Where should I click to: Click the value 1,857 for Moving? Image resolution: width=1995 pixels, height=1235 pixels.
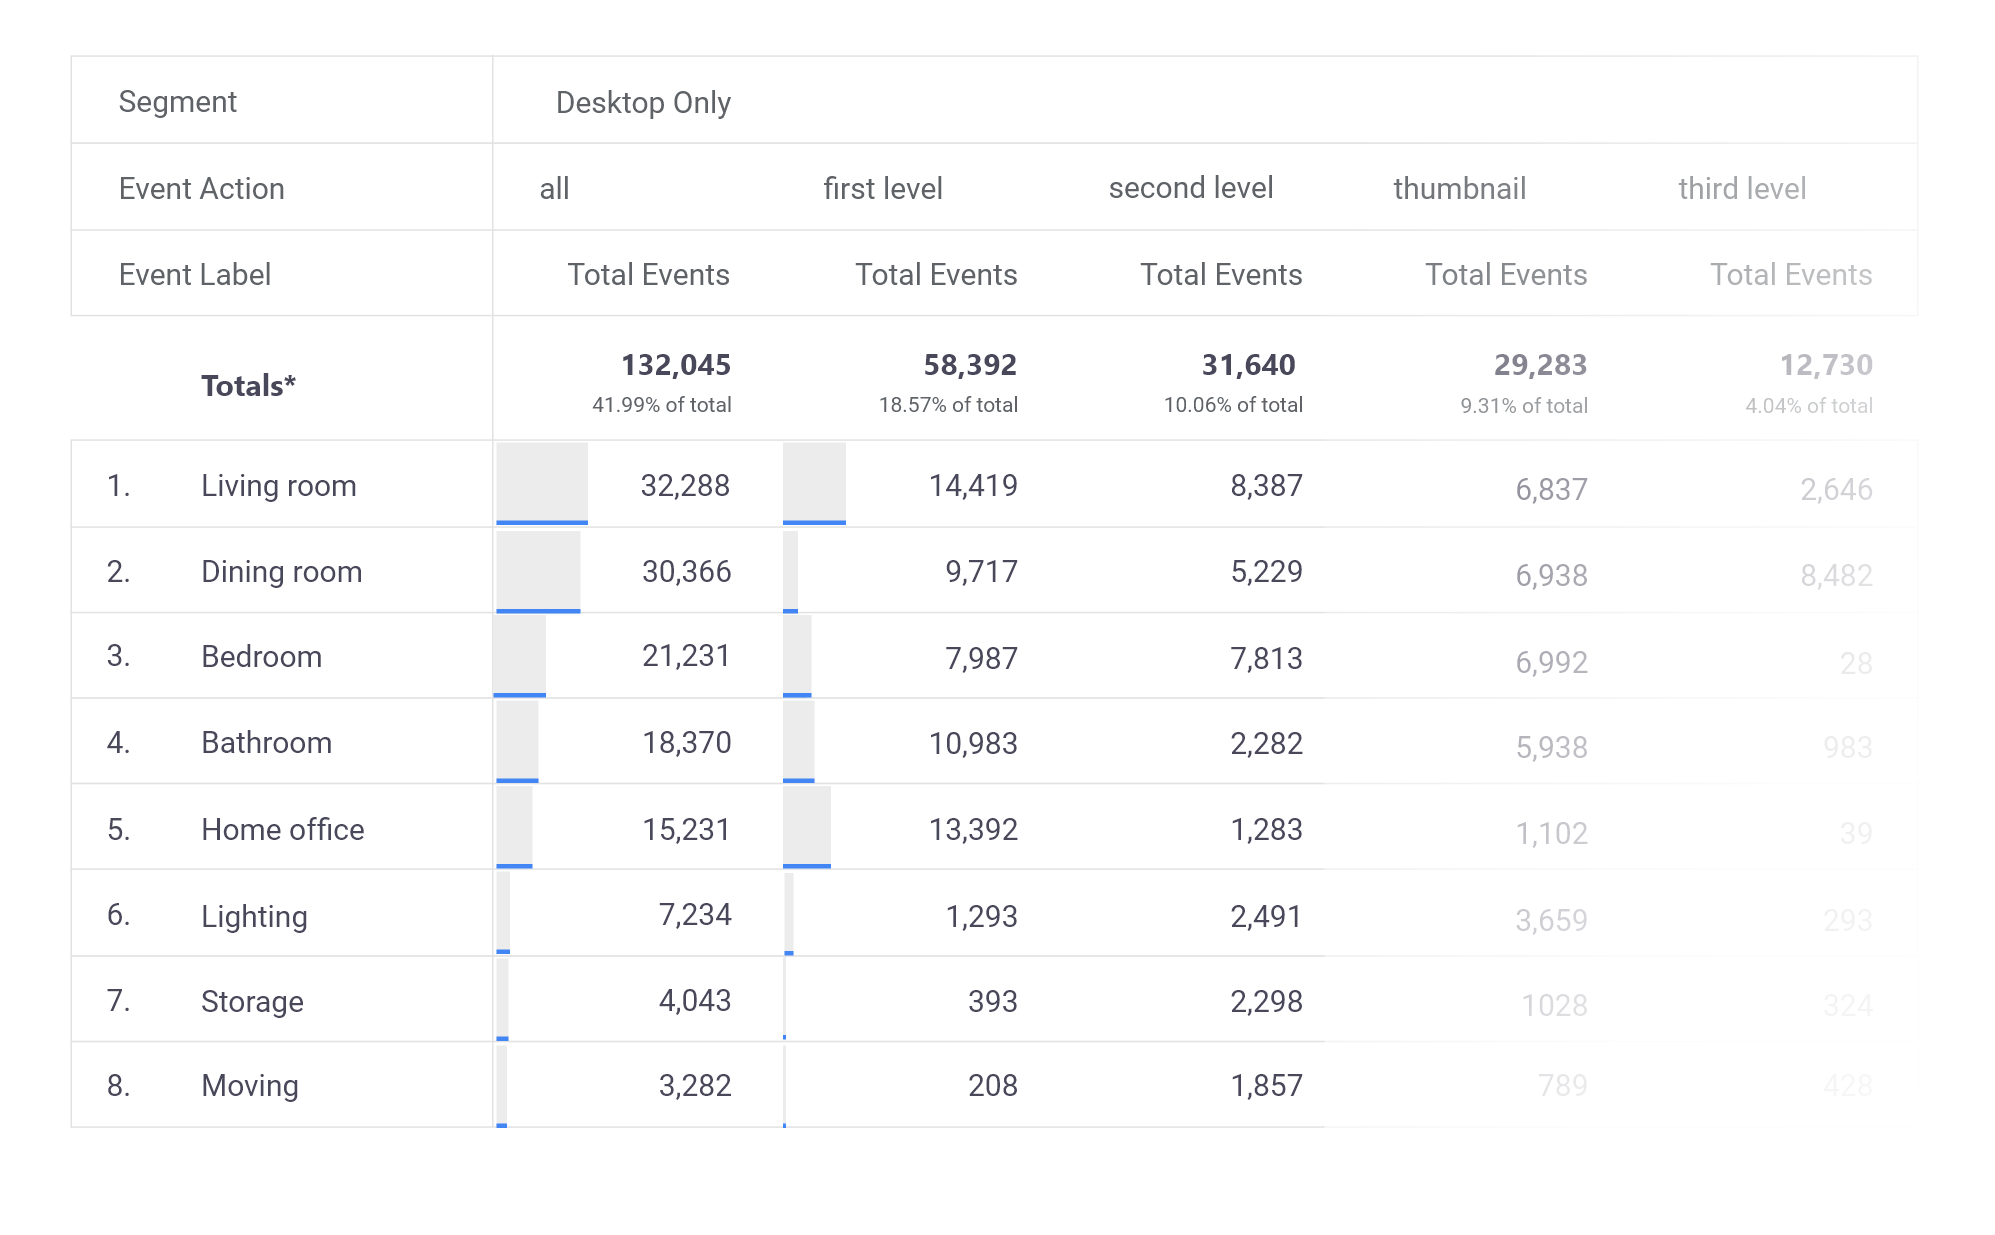click(1266, 1085)
